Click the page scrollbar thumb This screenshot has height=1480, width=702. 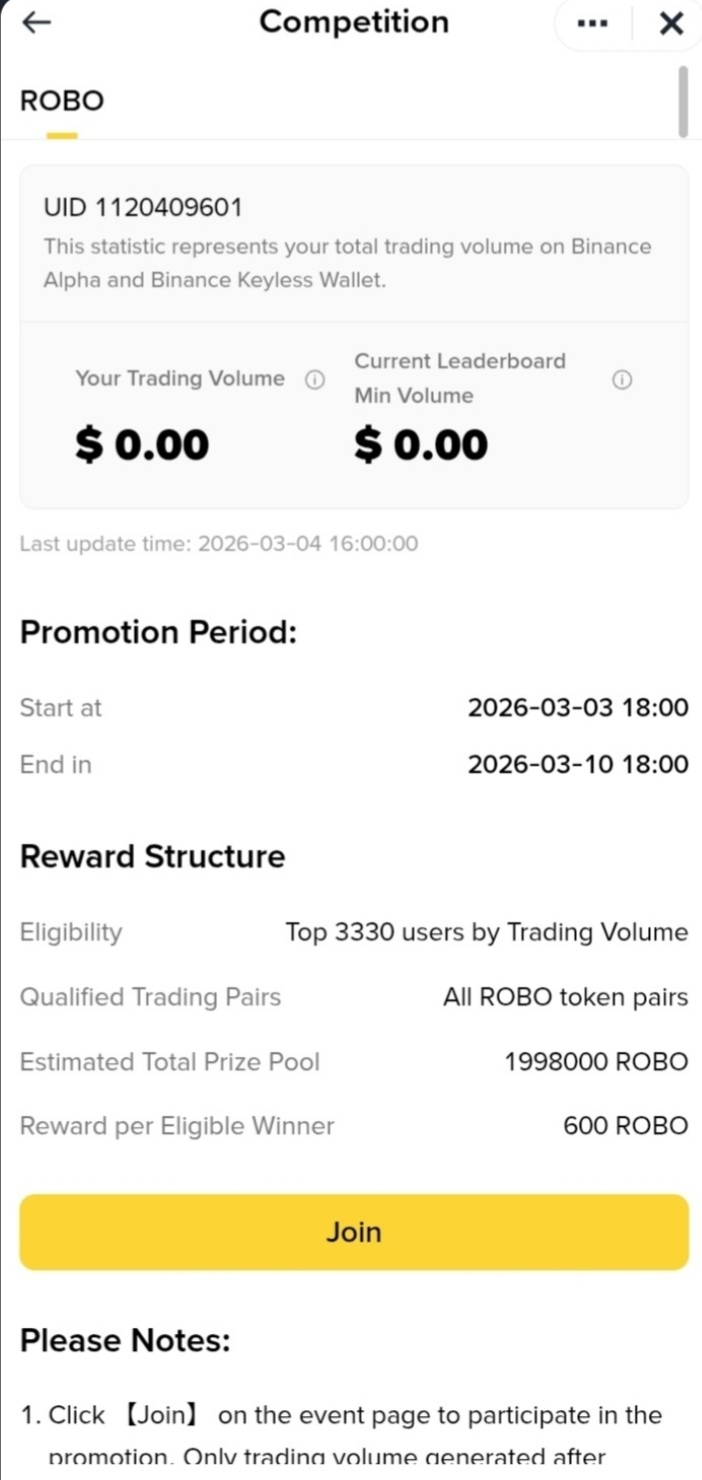click(683, 101)
